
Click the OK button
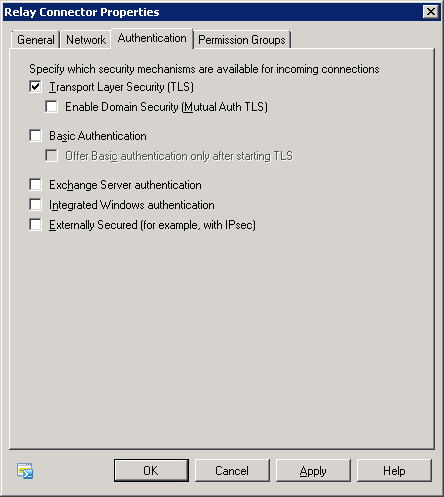coord(151,470)
